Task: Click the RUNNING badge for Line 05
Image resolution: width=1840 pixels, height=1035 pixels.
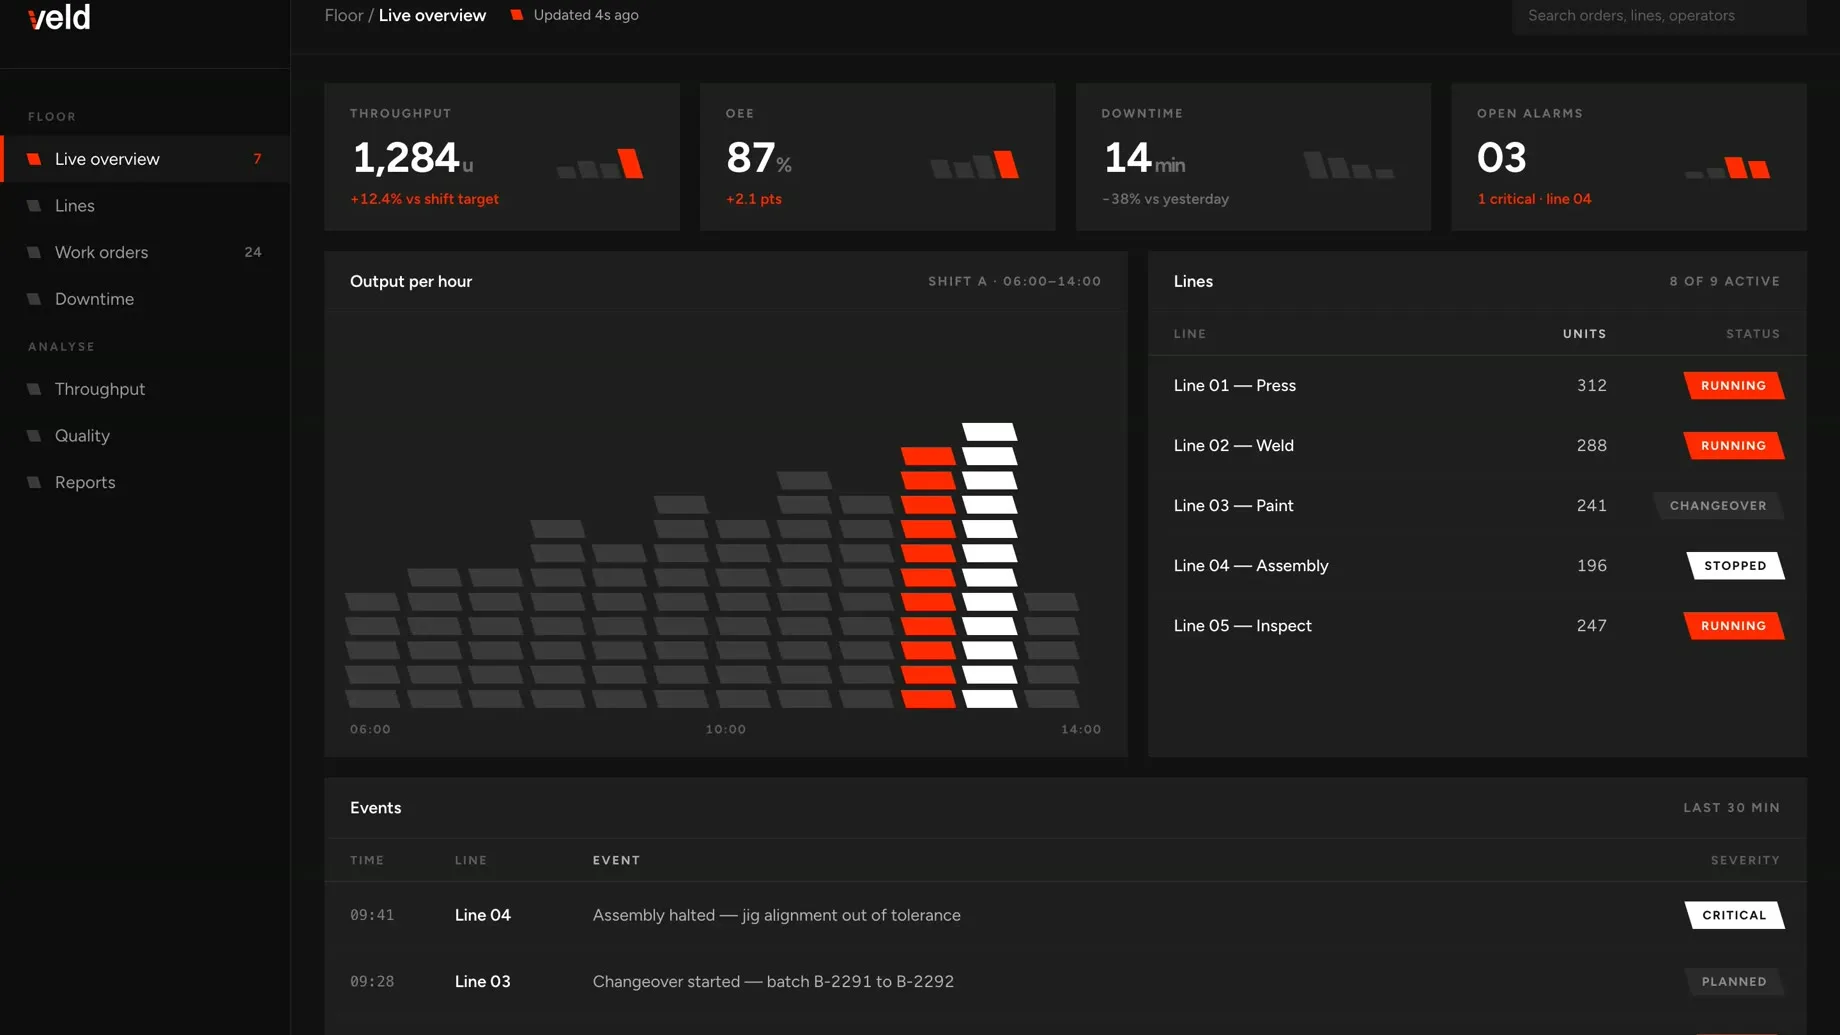Action: pyautogui.click(x=1734, y=626)
